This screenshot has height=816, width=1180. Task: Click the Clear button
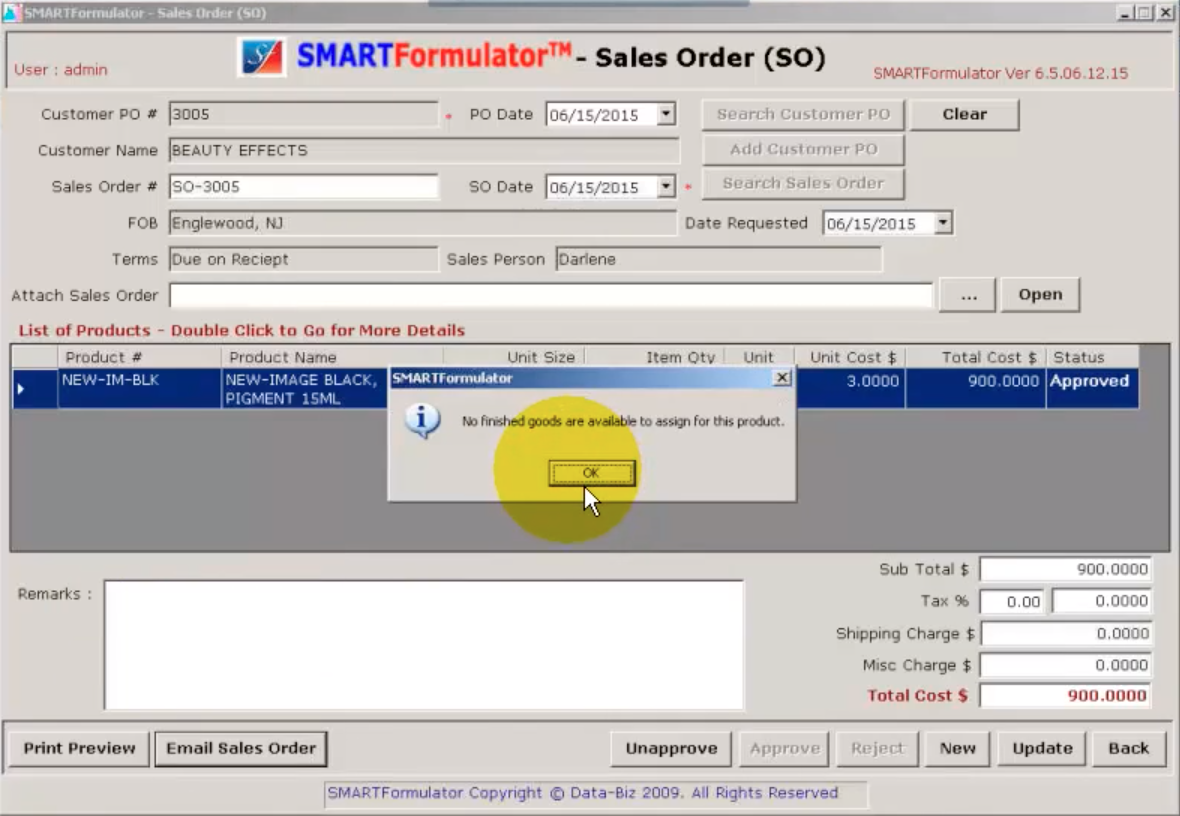(x=965, y=114)
